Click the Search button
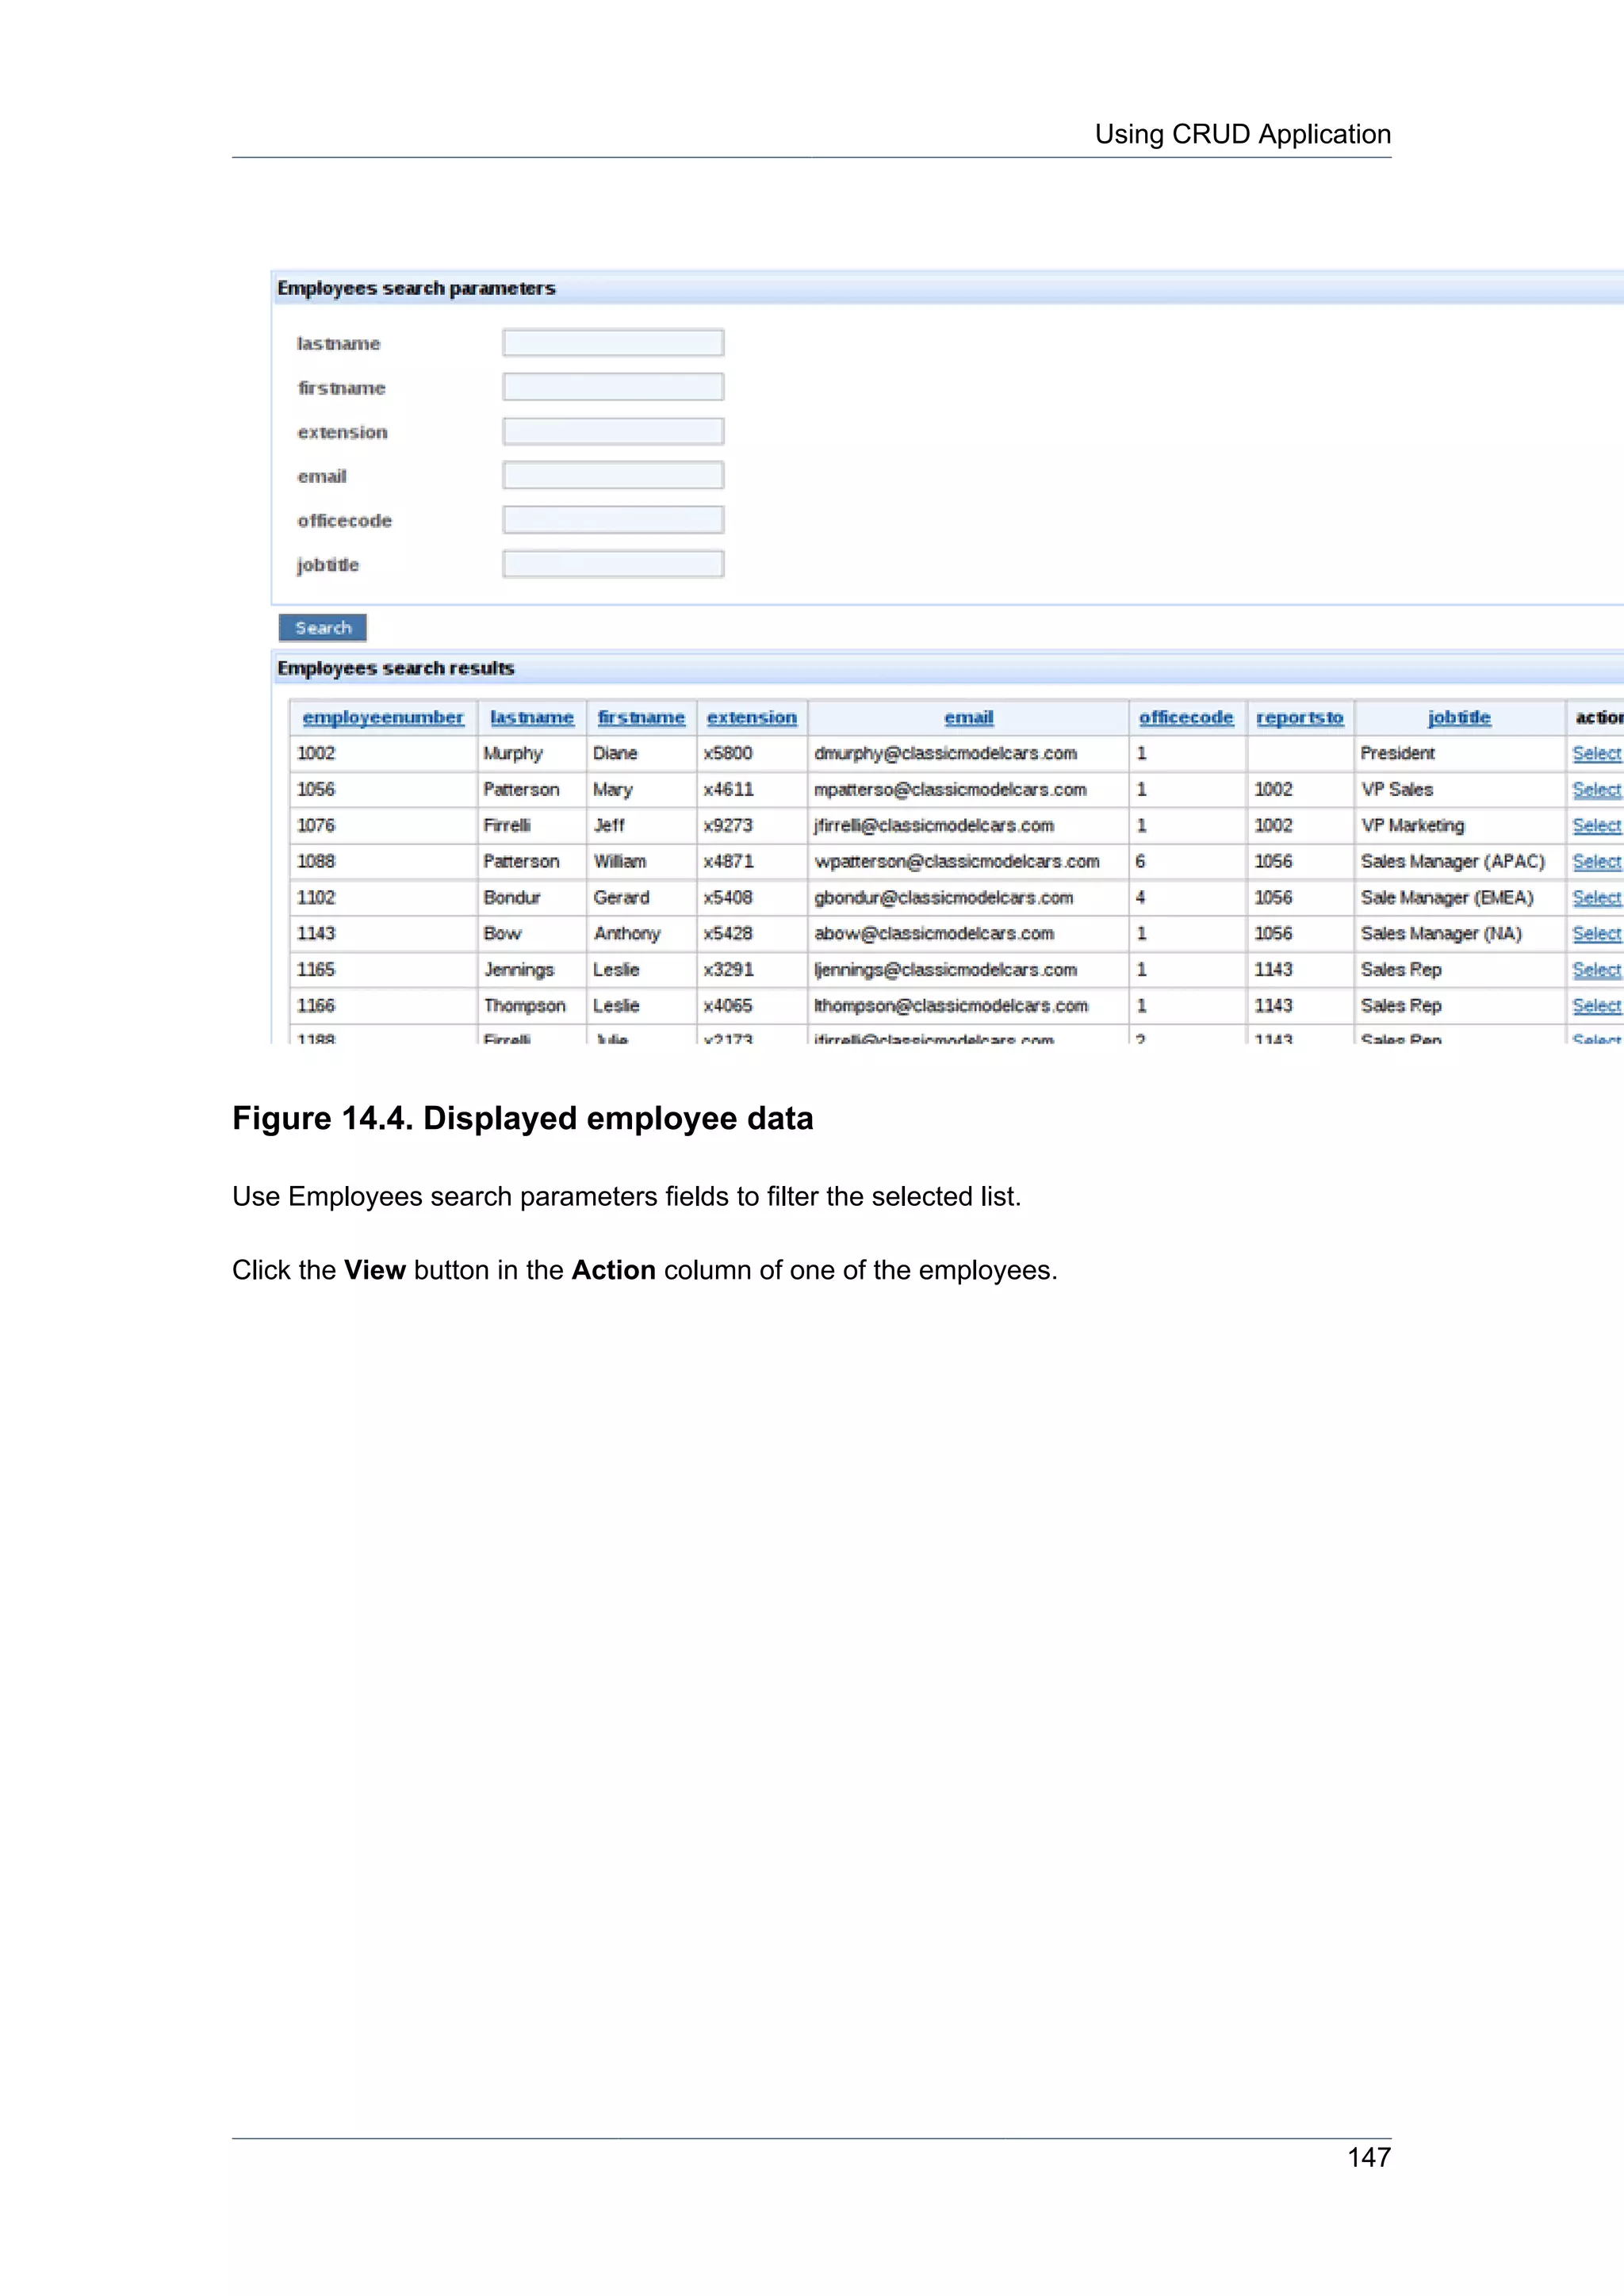This screenshot has height=2296, width=1624. (323, 628)
